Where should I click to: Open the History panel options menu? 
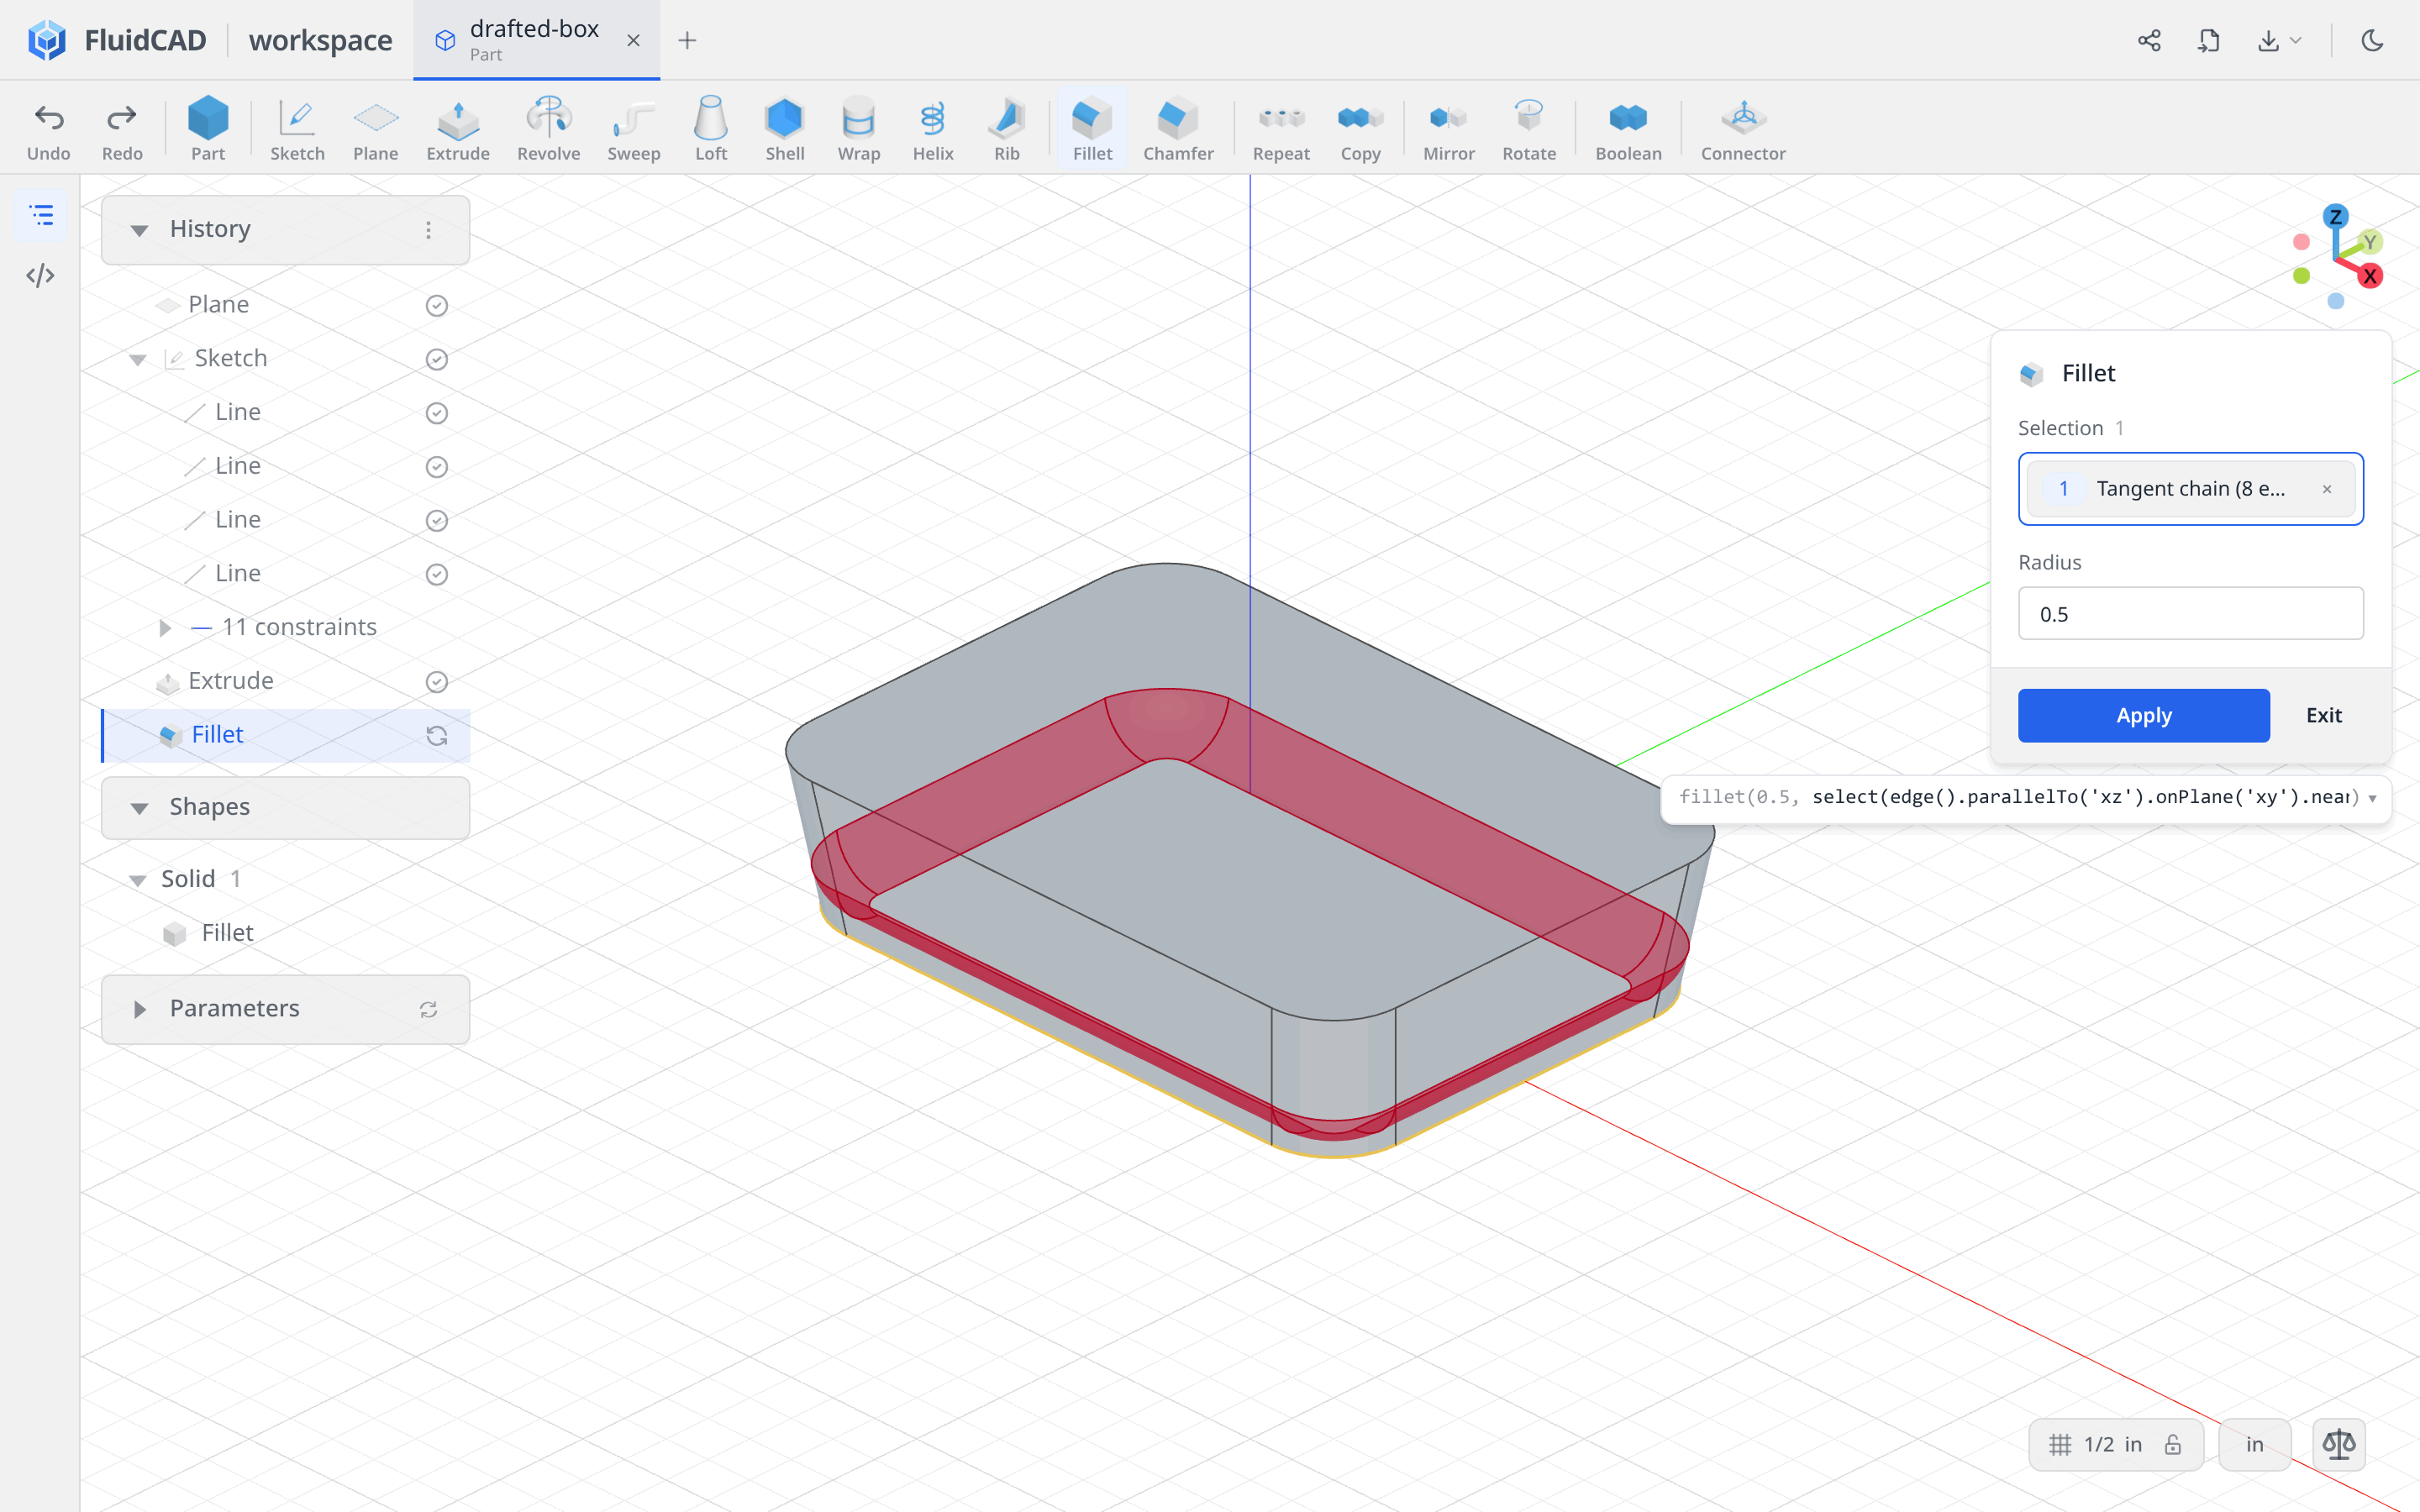428,230
